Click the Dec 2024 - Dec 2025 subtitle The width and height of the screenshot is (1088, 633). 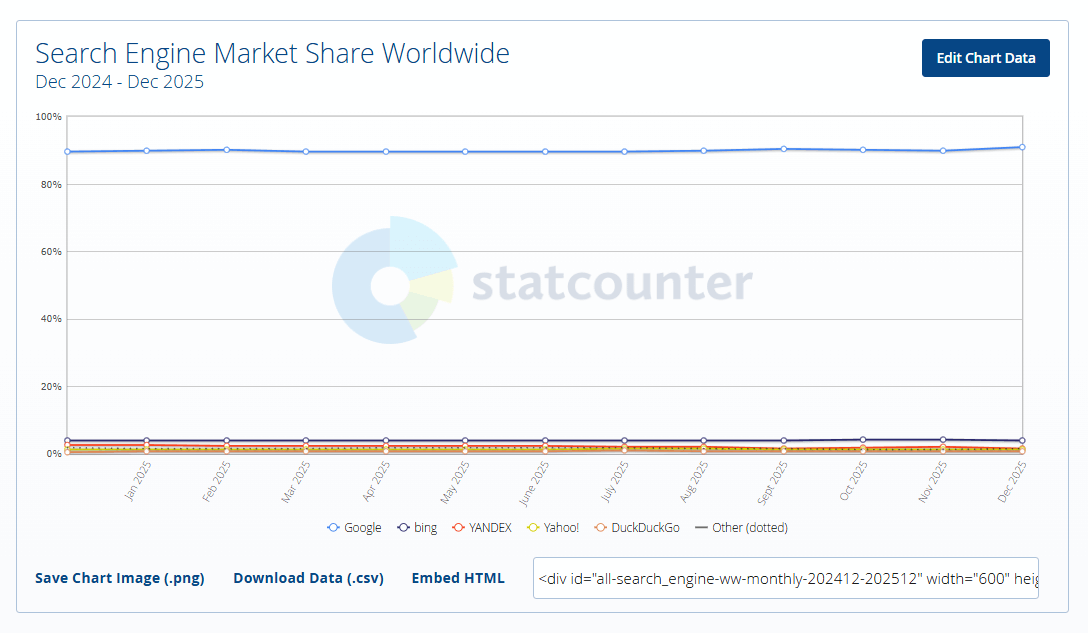(119, 82)
